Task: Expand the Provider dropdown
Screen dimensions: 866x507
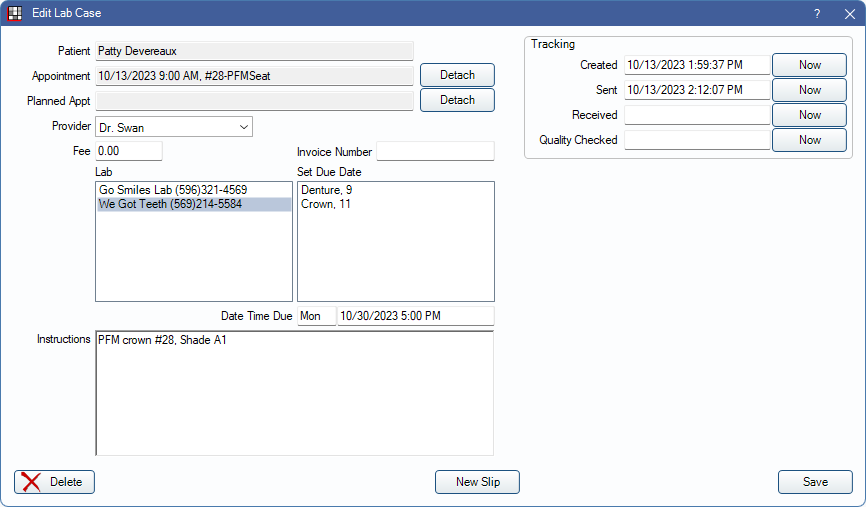Action: 244,127
